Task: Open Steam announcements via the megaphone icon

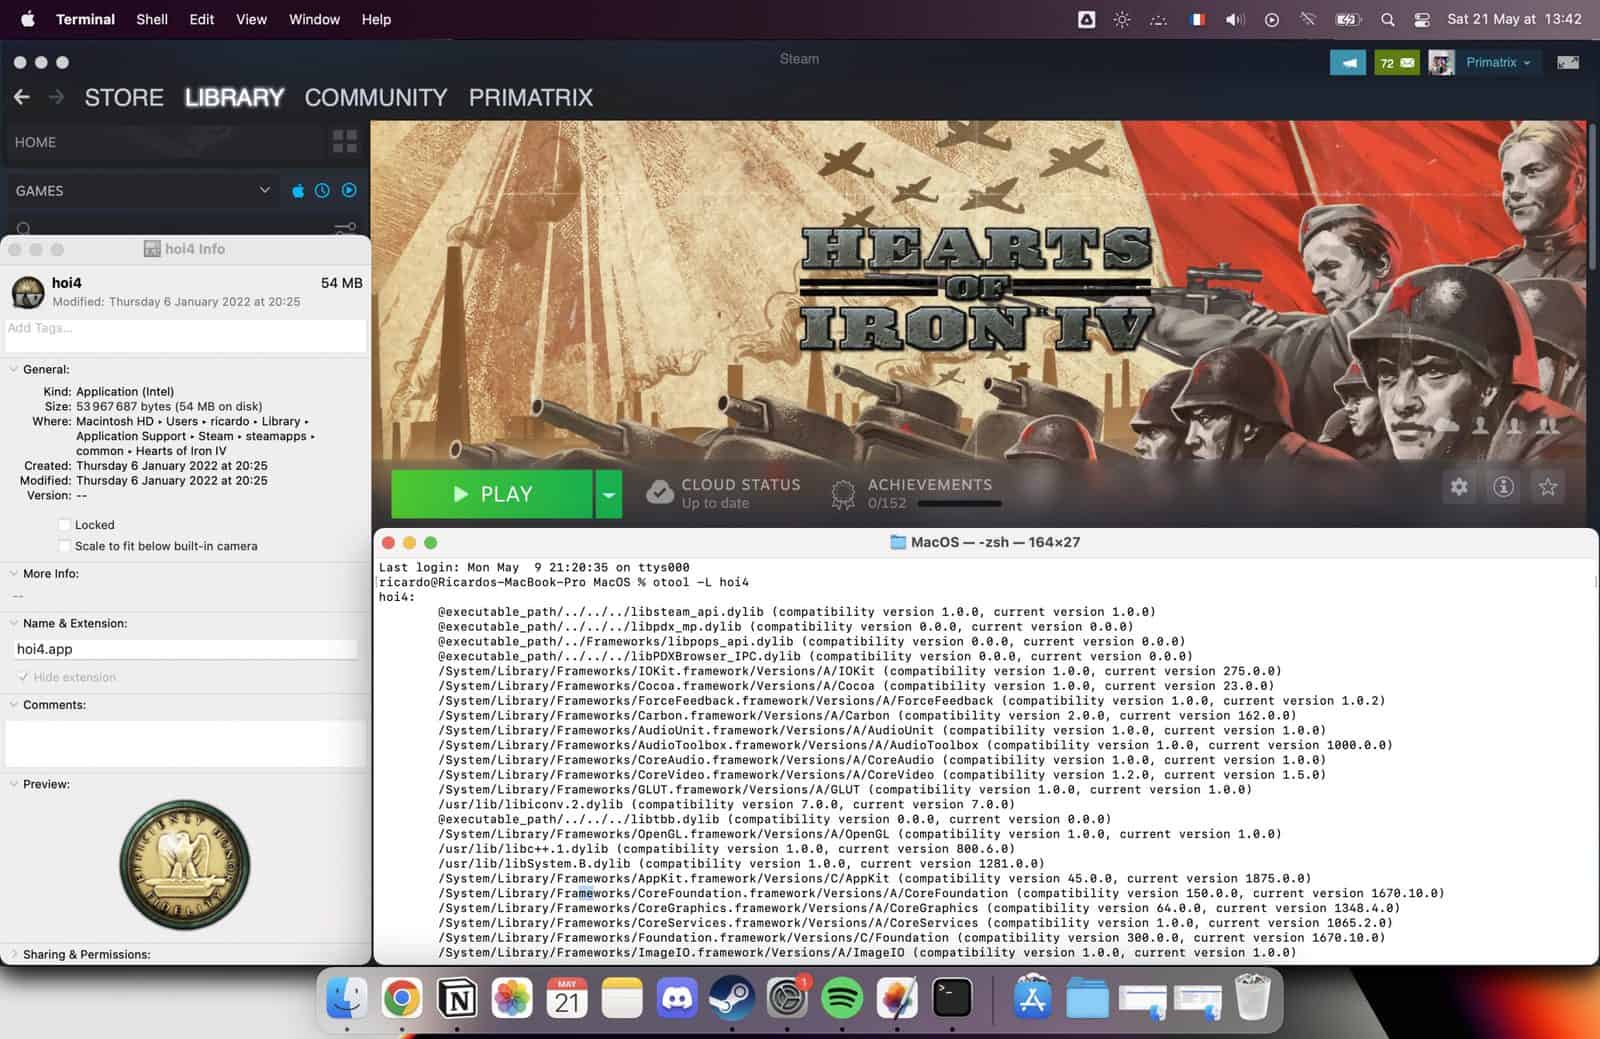Action: pyautogui.click(x=1348, y=62)
